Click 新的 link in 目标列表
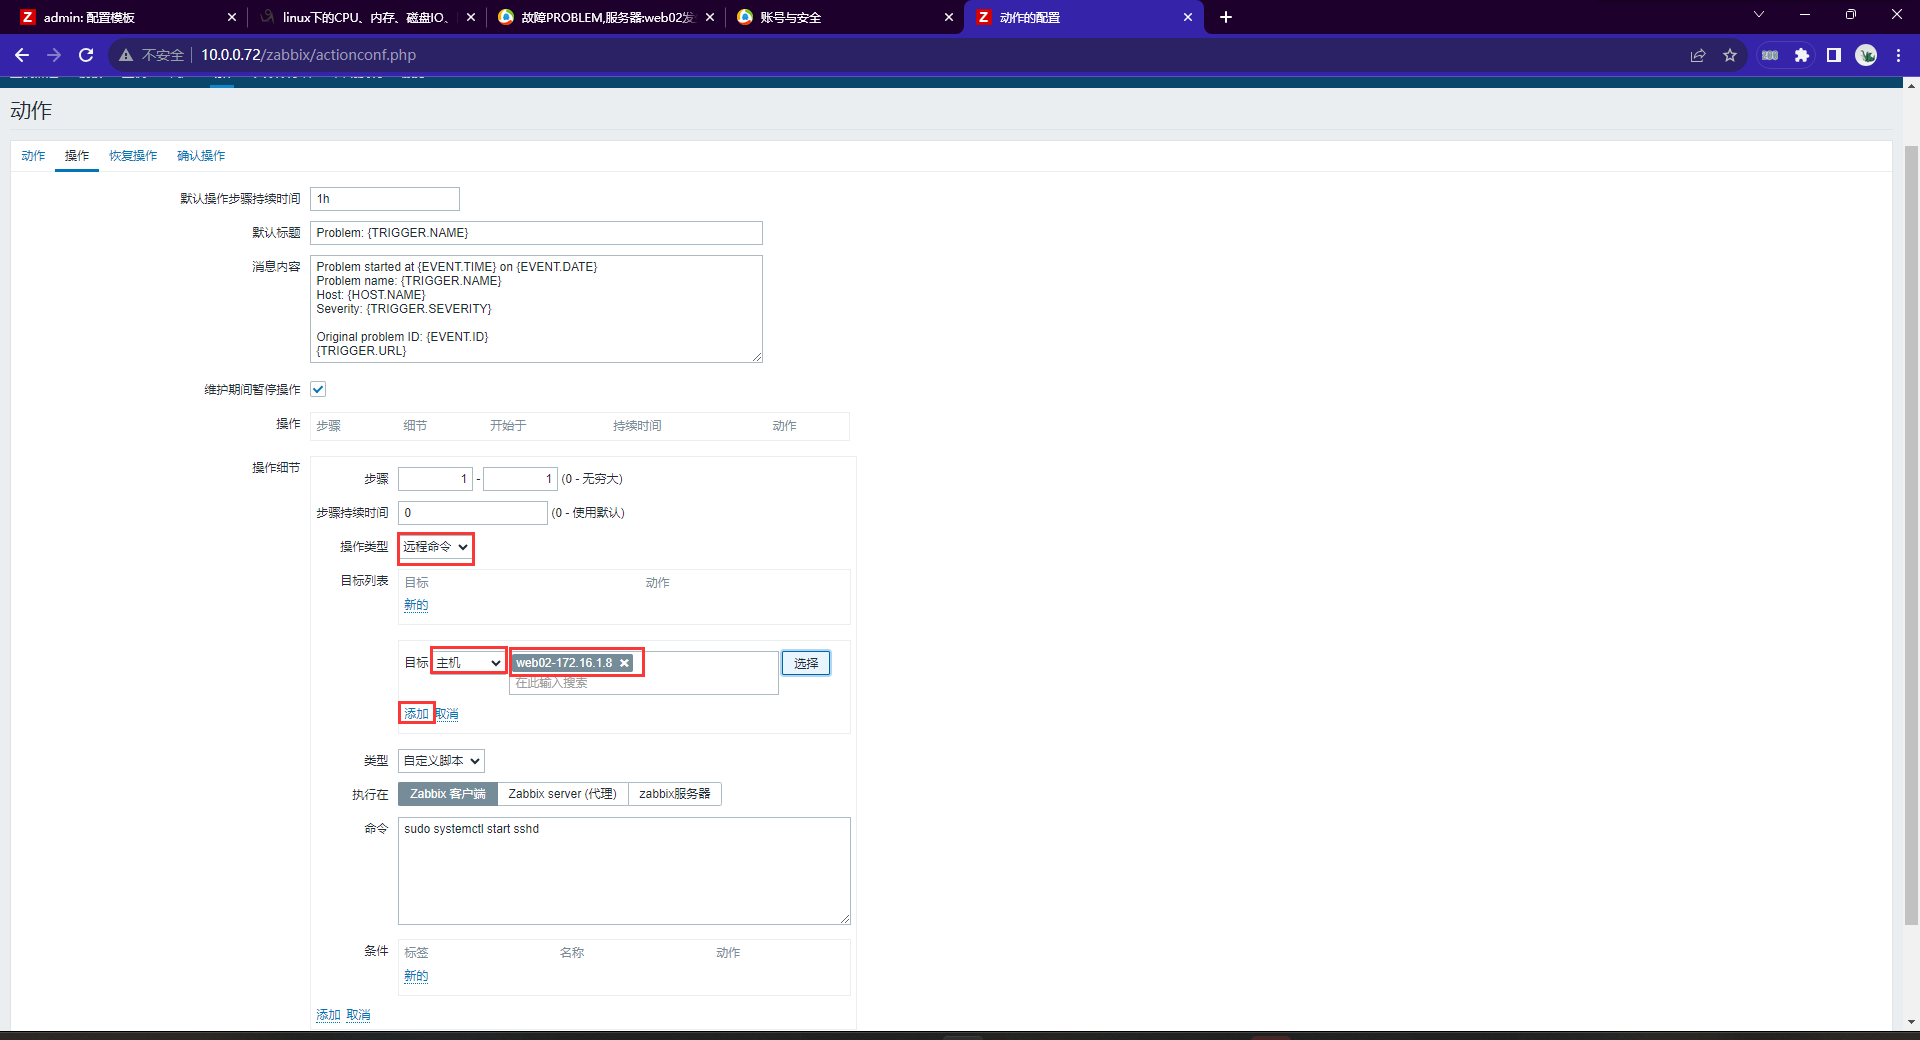This screenshot has height=1040, width=1920. [416, 605]
